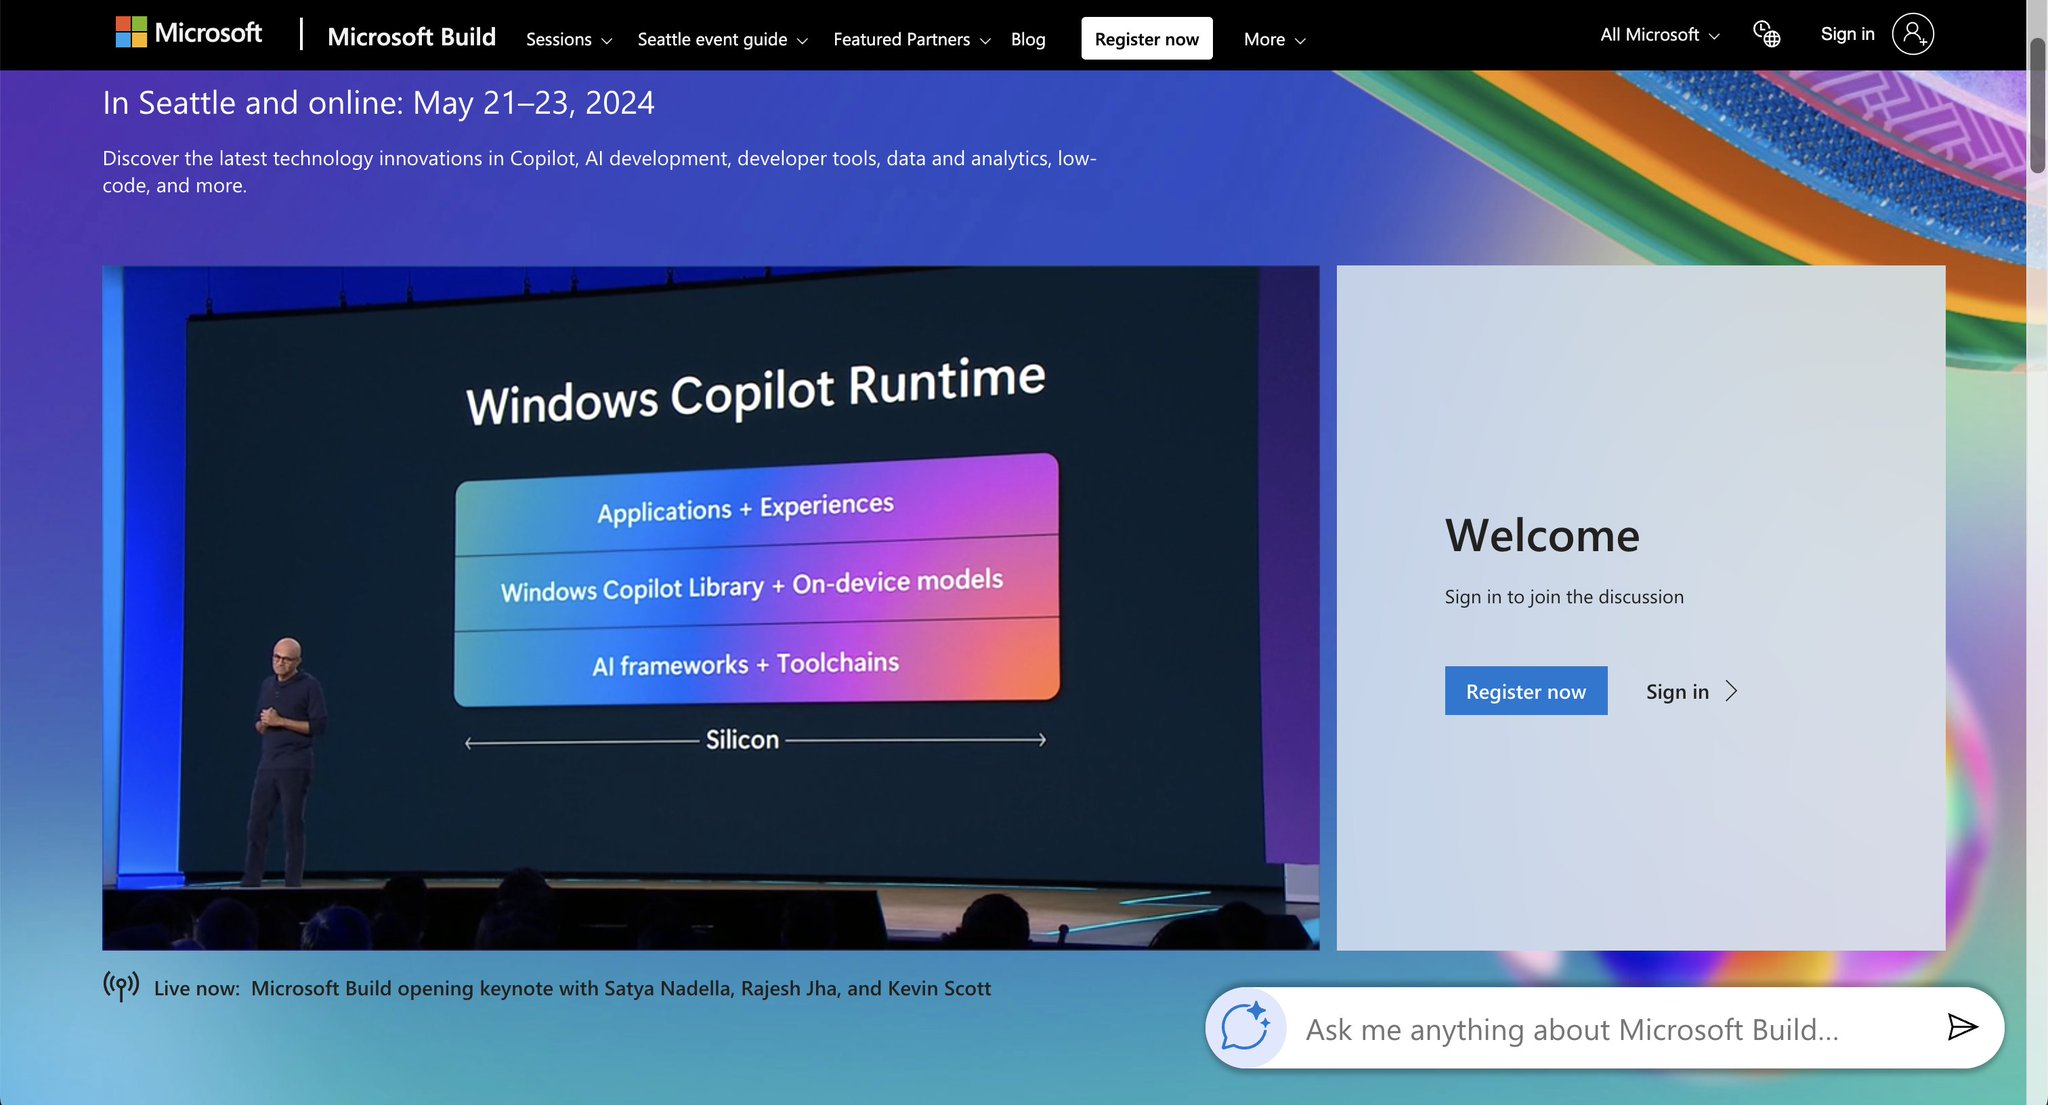Go to Microsoft Build home link
The width and height of the screenshot is (2048, 1105).
coord(411,36)
